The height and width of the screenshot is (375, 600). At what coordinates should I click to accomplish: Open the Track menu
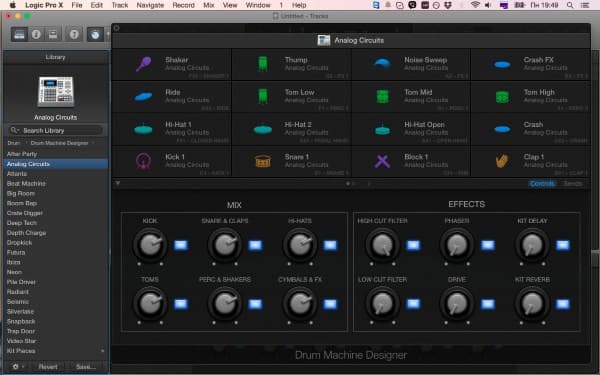point(120,5)
